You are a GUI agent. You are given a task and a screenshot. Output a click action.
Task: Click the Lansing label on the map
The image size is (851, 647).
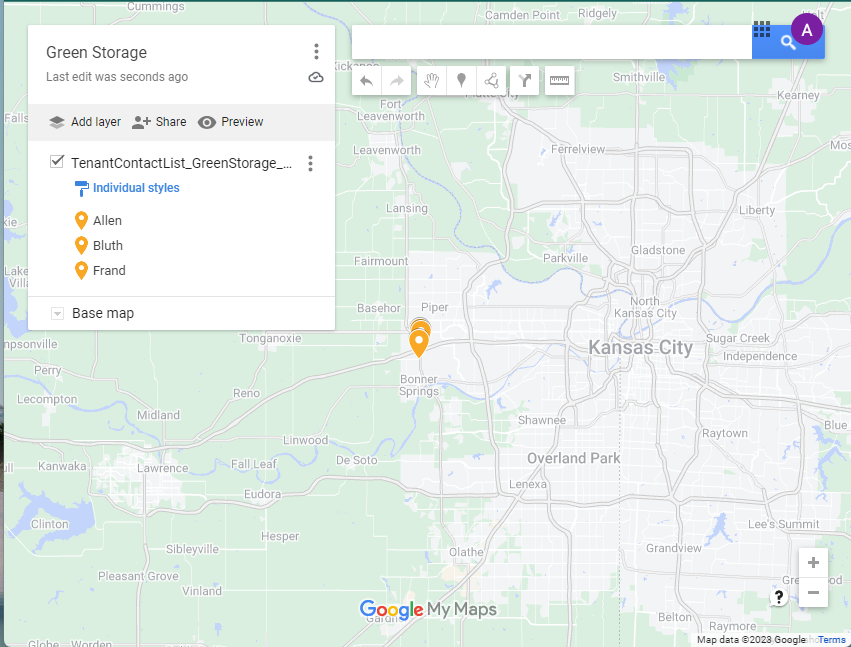(407, 208)
